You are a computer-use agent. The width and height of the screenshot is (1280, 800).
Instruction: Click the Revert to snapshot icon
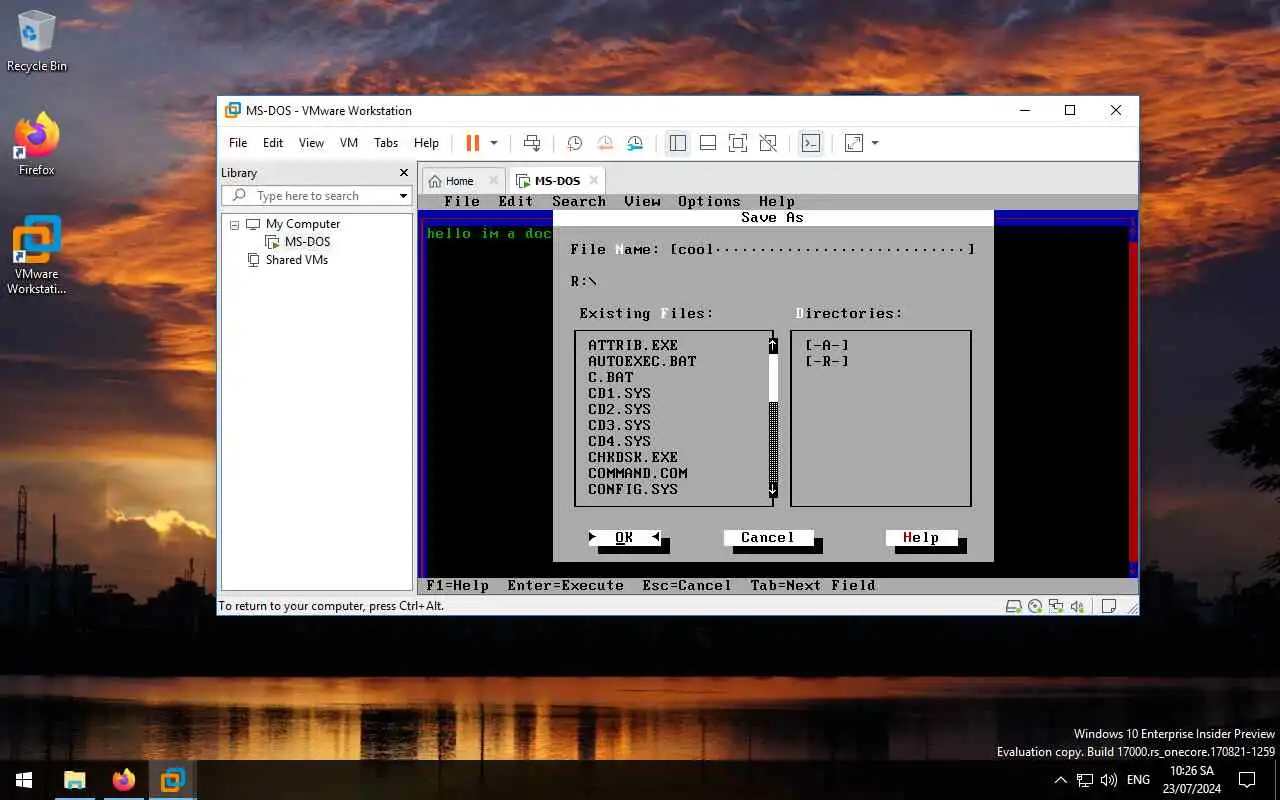[605, 143]
